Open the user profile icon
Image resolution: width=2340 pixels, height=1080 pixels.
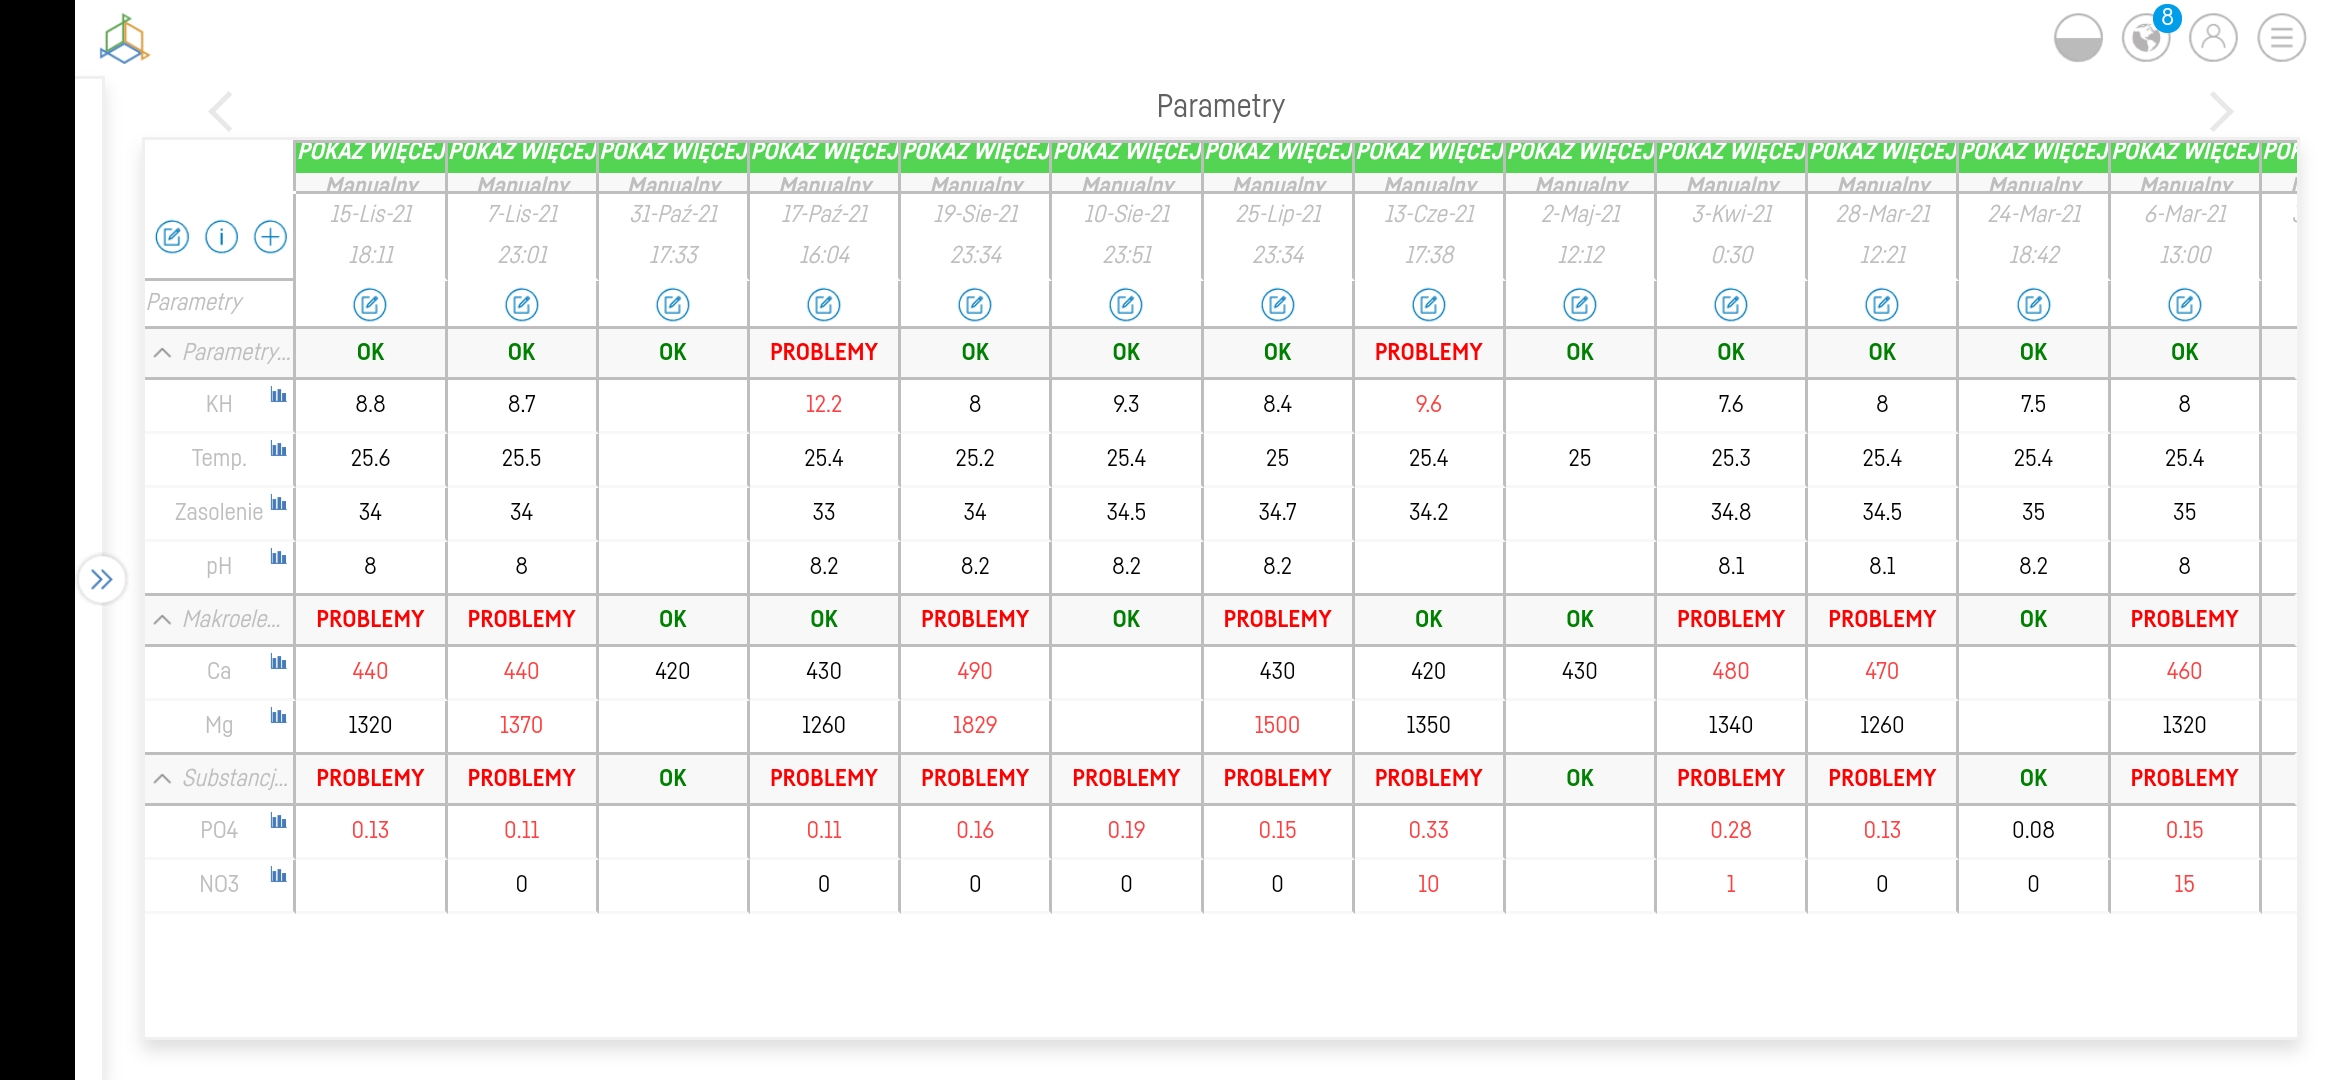[2213, 38]
